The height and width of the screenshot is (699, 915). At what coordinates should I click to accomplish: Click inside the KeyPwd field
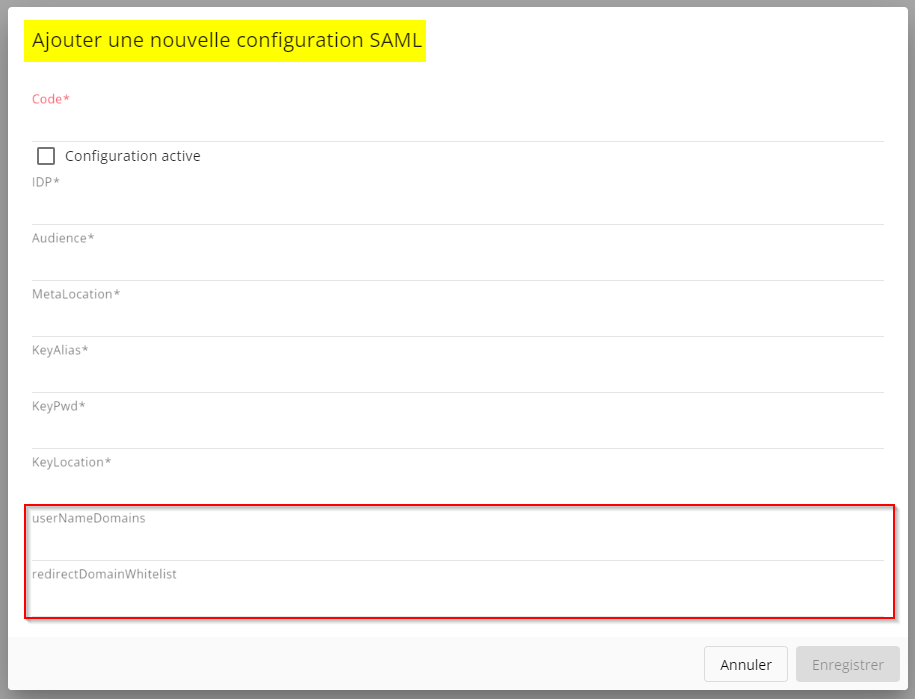coord(457,432)
